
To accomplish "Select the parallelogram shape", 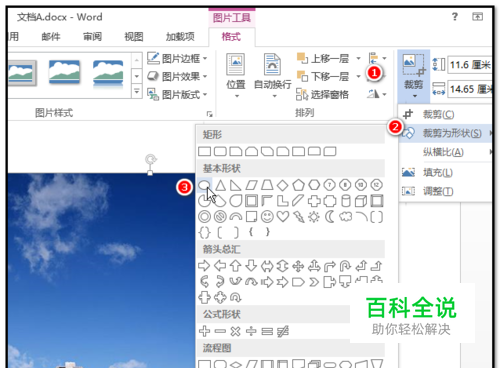I will coord(251,185).
